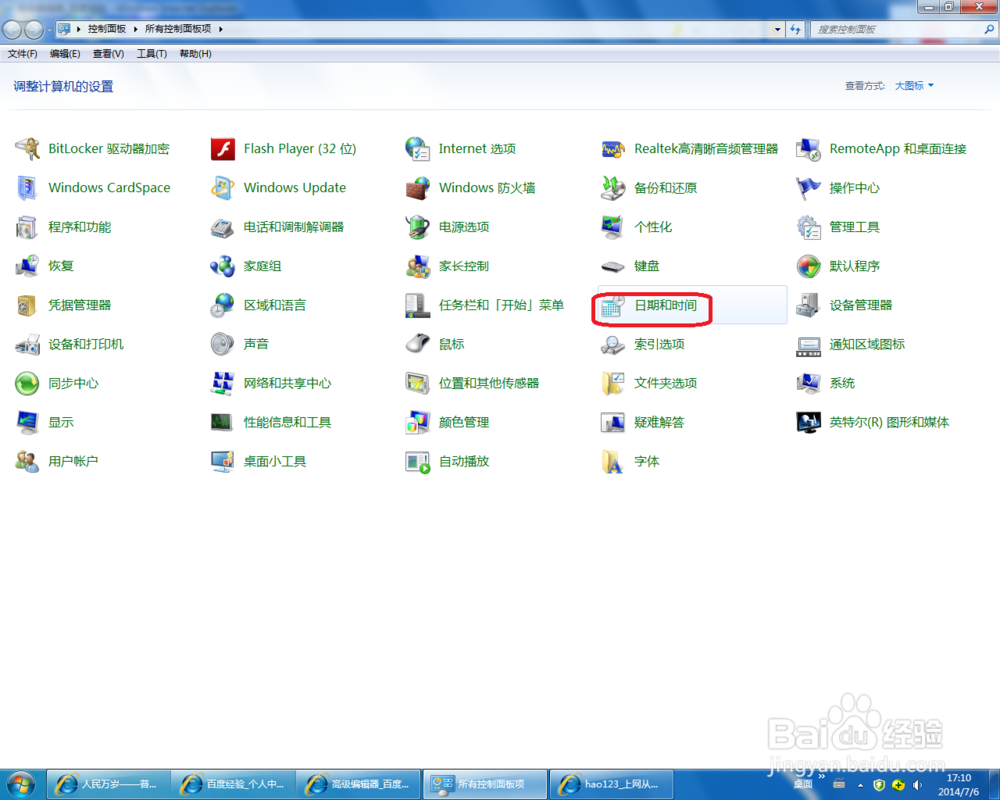Open the 区域和语言 globe icon
Screen dimensions: 1000x800
click(223, 305)
